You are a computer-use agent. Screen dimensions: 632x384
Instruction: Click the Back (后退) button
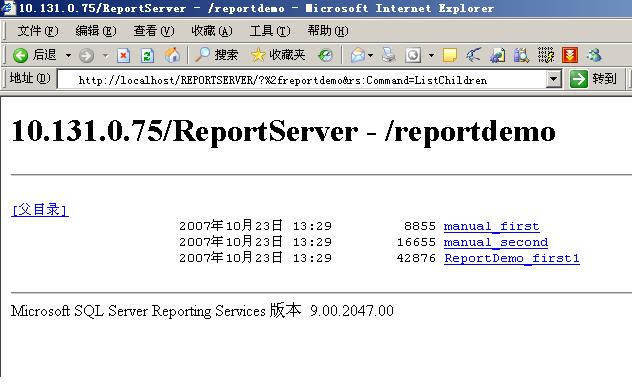(x=35, y=55)
